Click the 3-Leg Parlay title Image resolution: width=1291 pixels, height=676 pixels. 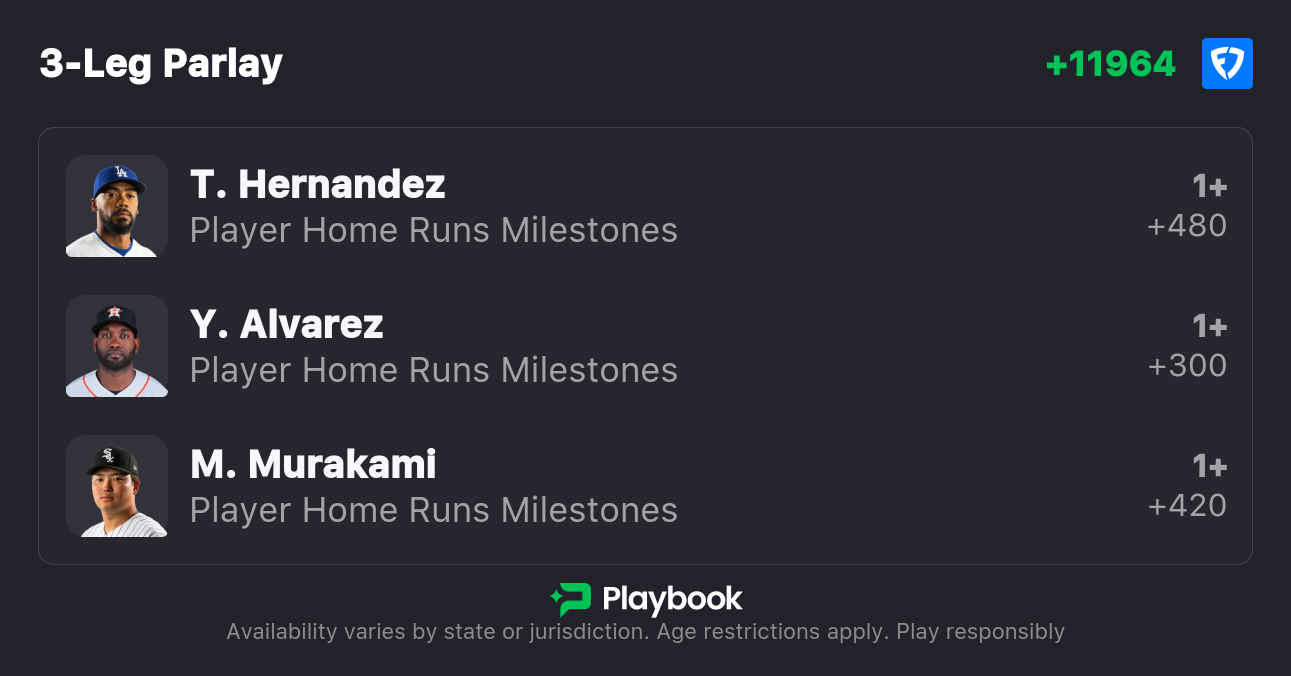click(x=161, y=64)
